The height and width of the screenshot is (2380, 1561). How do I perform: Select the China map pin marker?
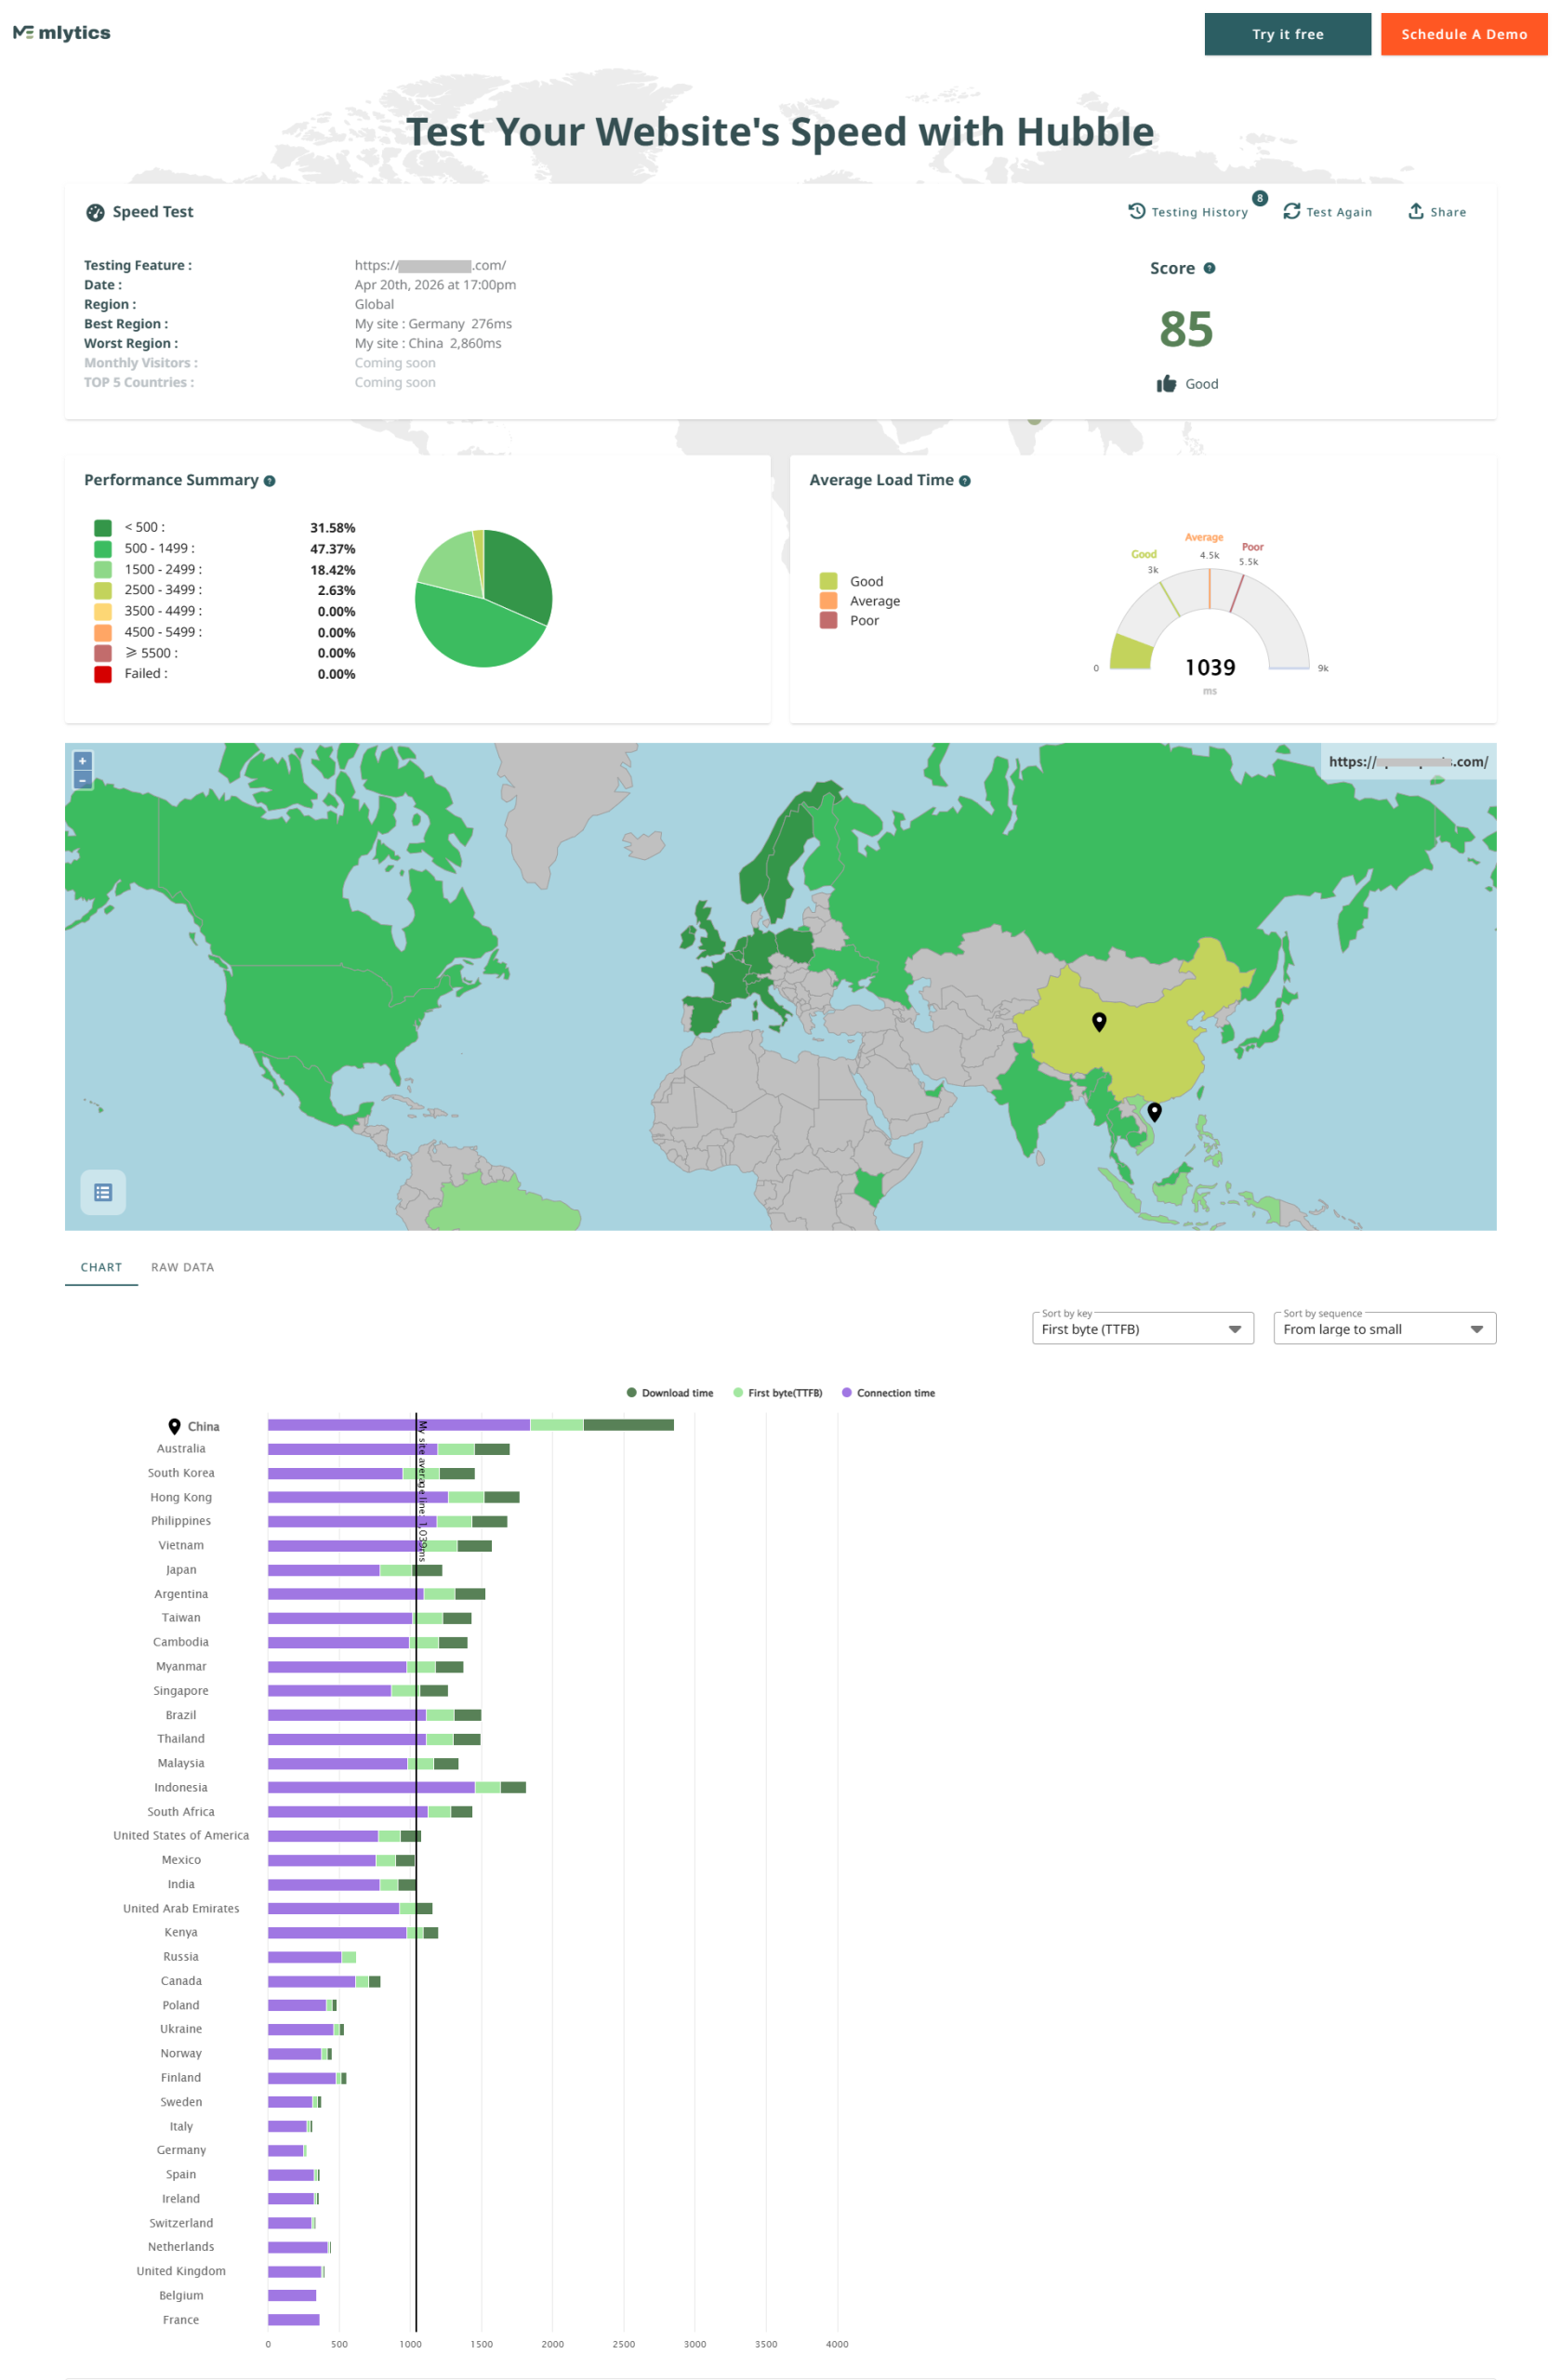(1098, 1021)
